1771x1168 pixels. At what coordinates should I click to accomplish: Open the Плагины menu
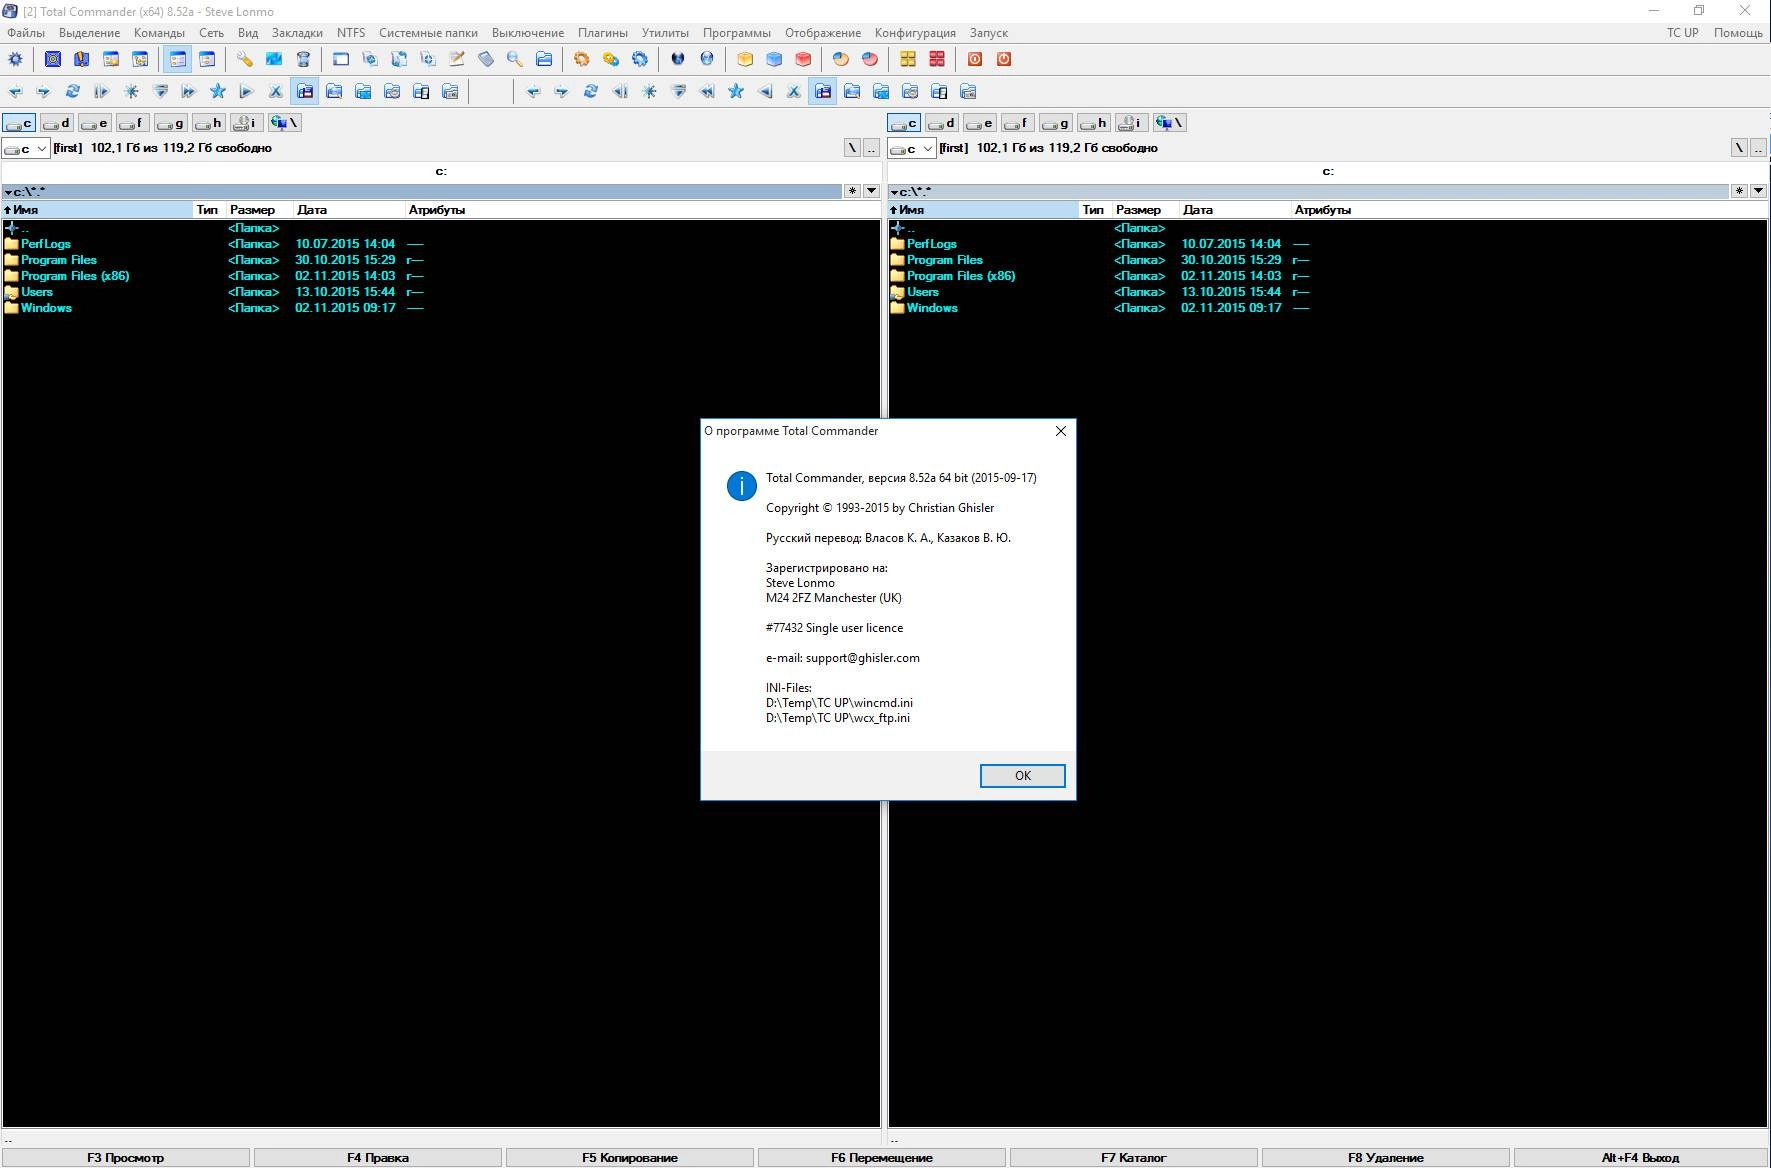coord(603,33)
